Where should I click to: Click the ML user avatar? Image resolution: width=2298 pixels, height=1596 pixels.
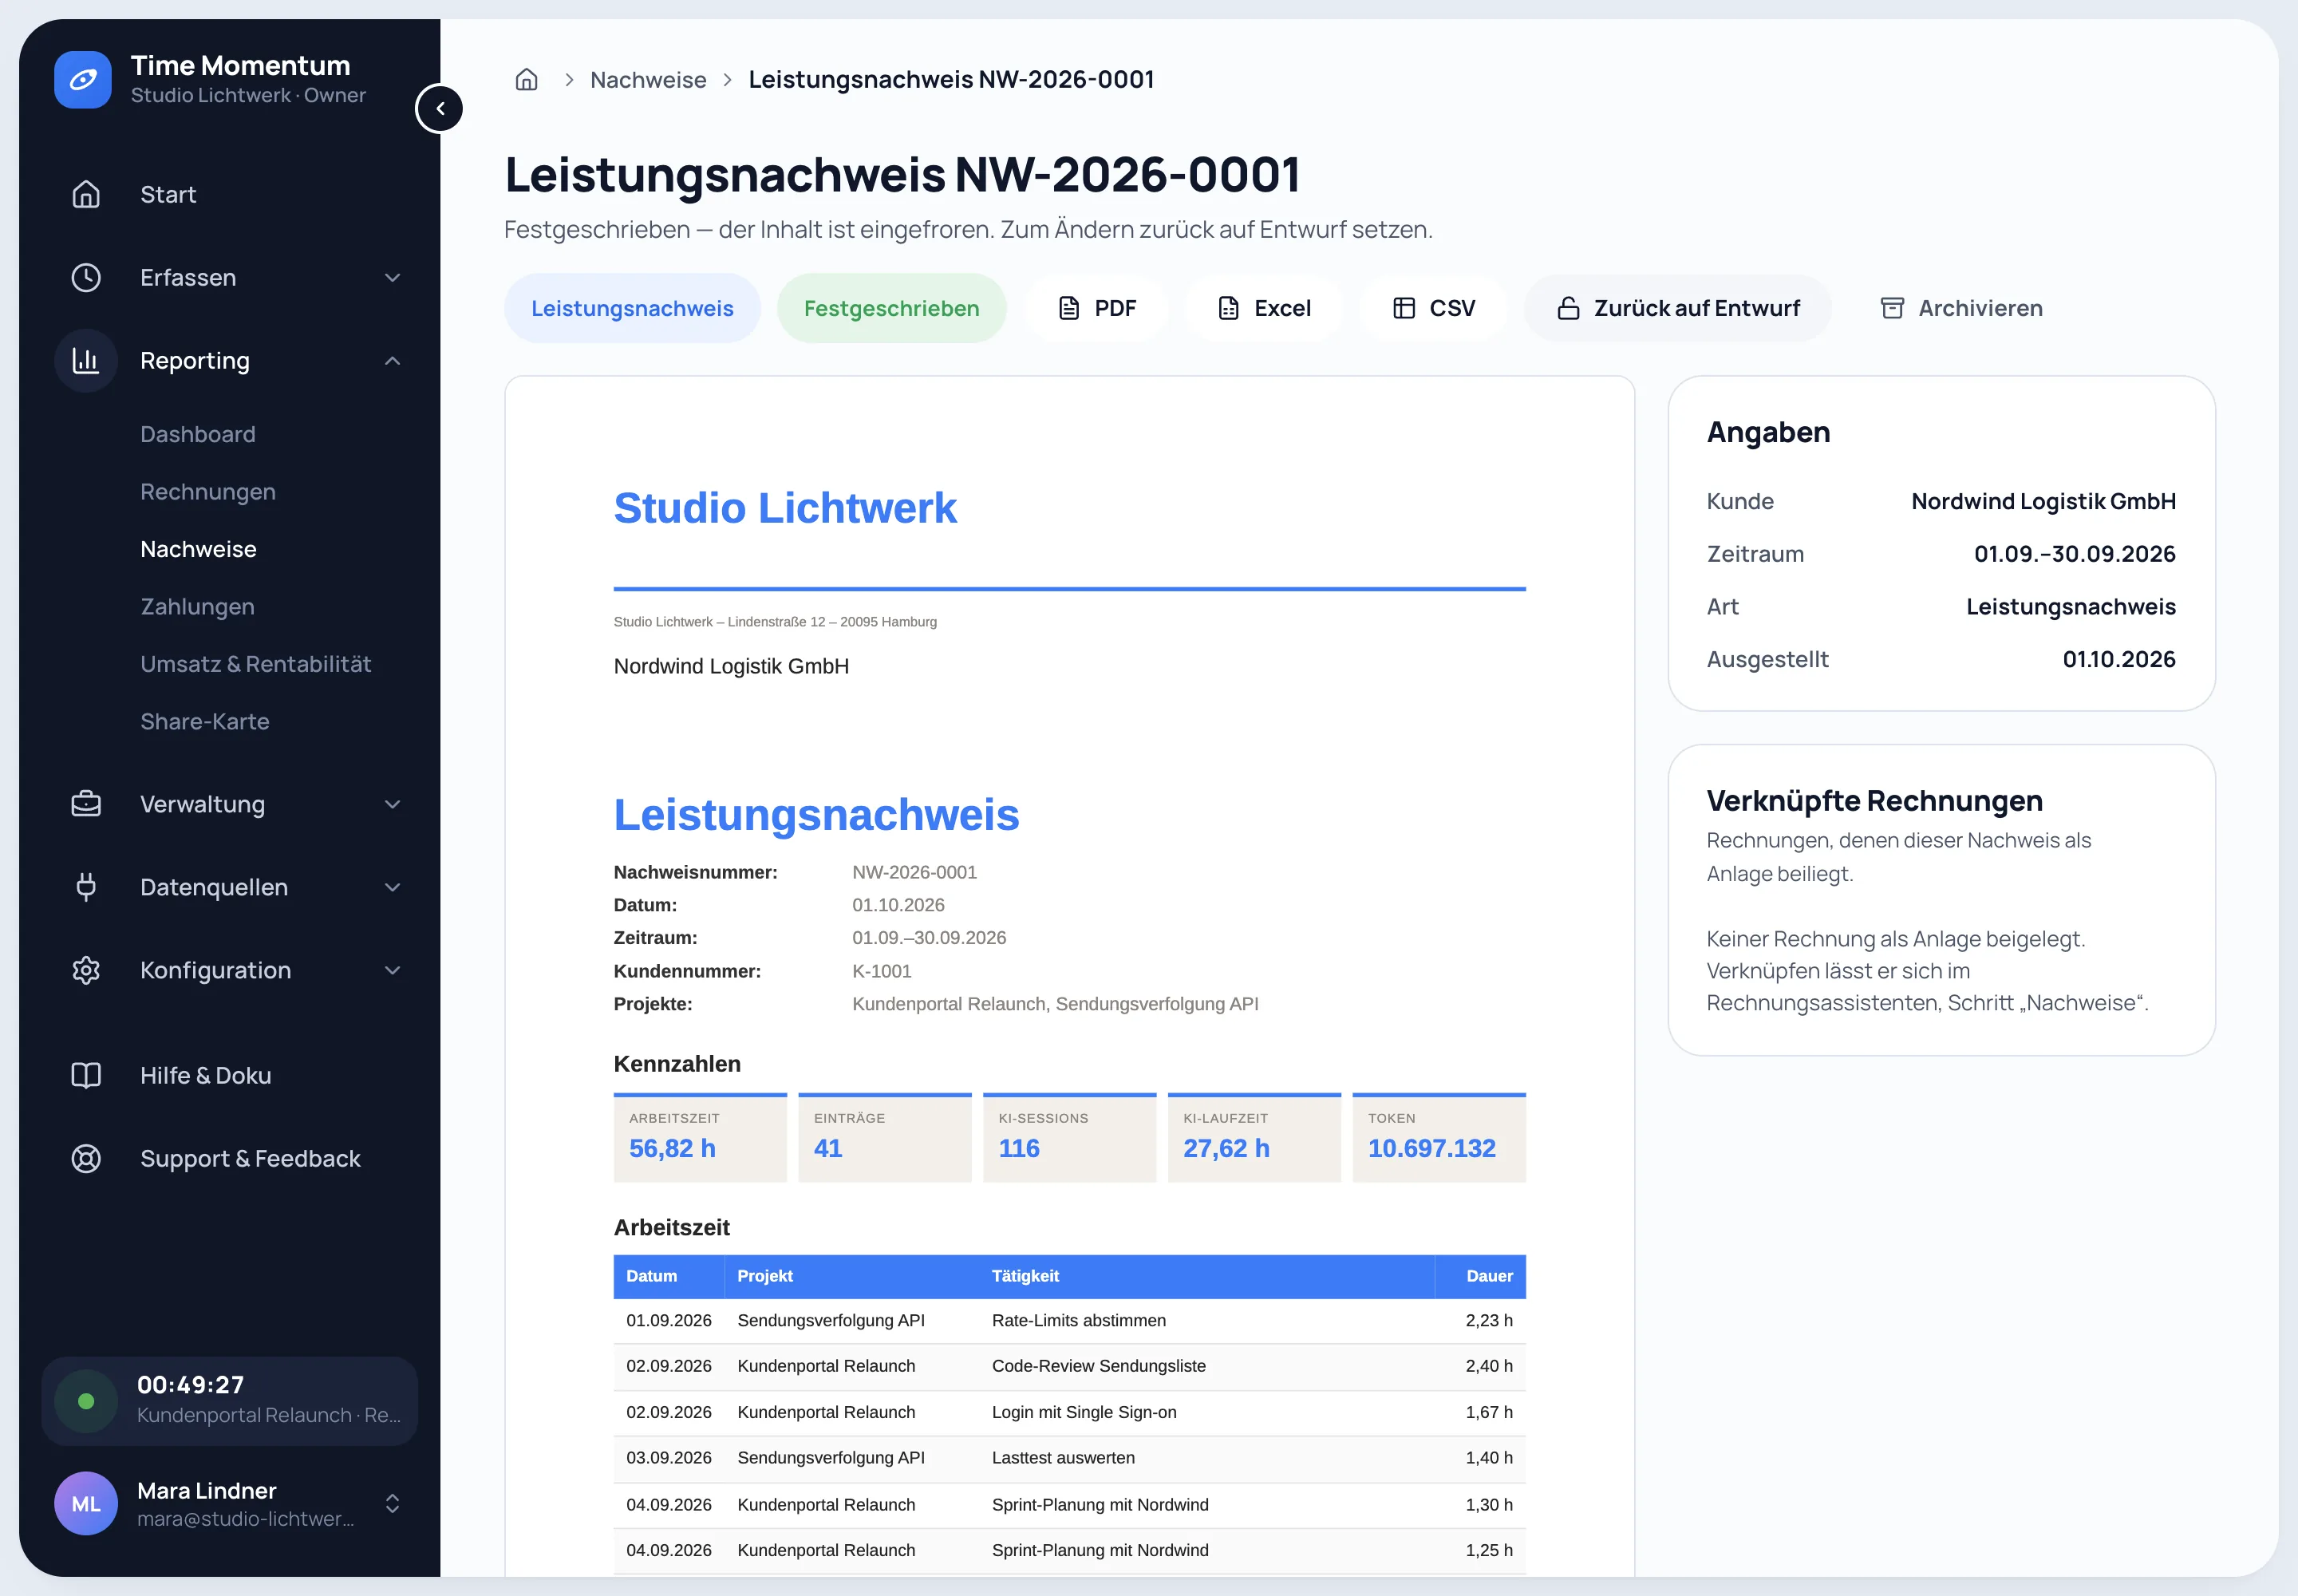86,1503
